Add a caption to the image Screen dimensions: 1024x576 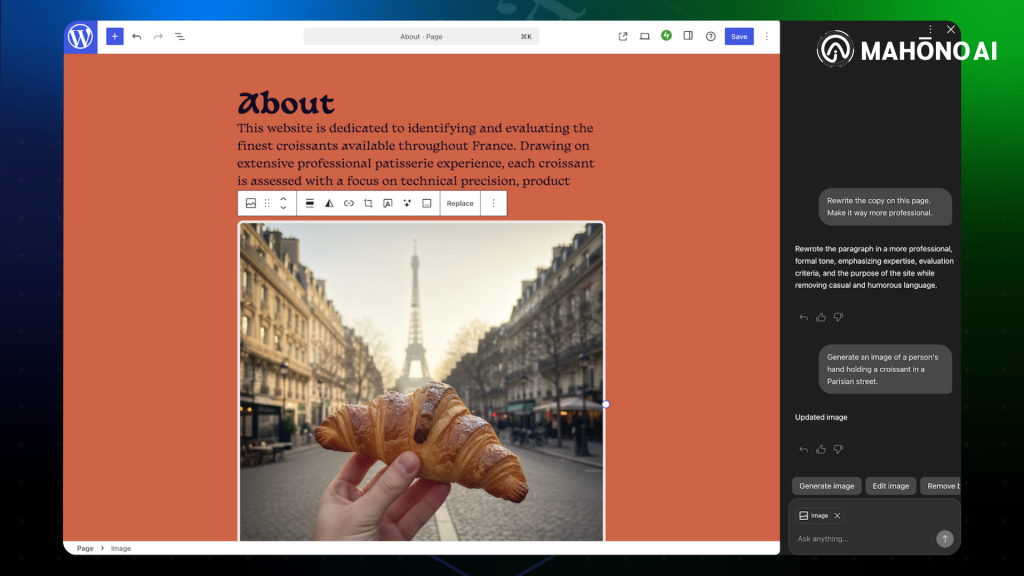tap(427, 203)
